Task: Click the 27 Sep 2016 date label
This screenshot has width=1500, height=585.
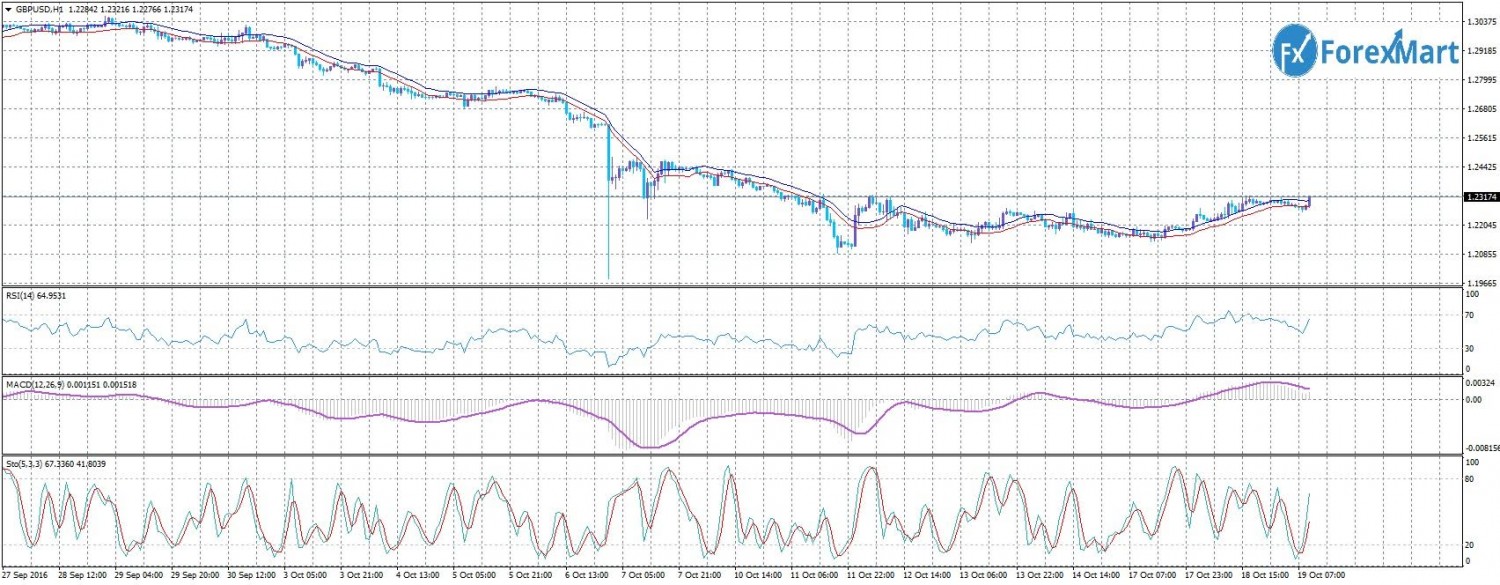Action: [26, 577]
